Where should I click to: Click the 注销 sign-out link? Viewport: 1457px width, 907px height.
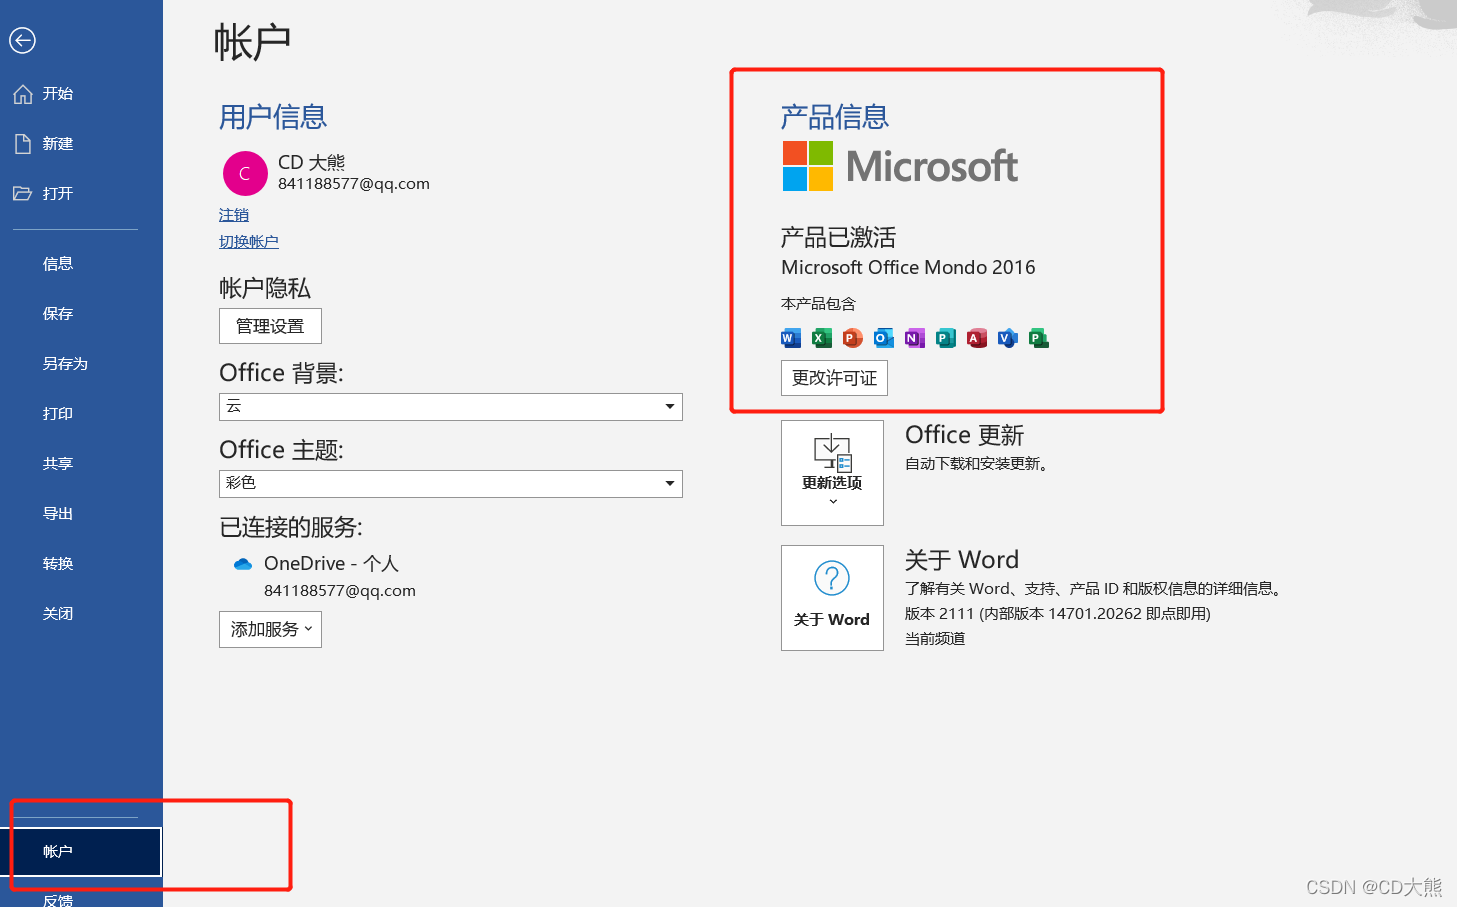tap(234, 215)
